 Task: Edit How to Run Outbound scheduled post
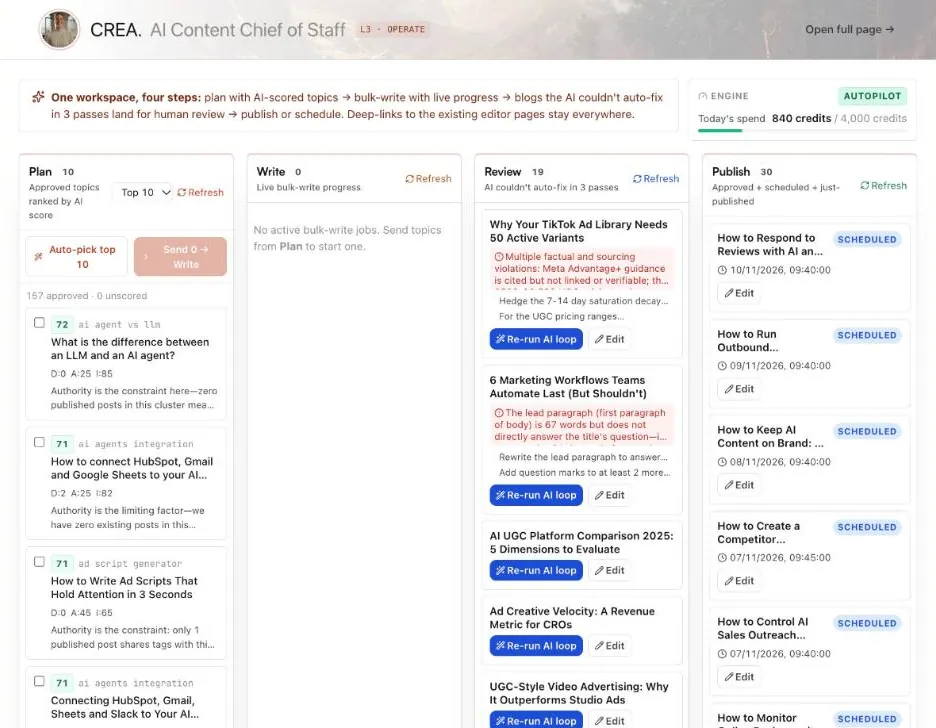[739, 388]
